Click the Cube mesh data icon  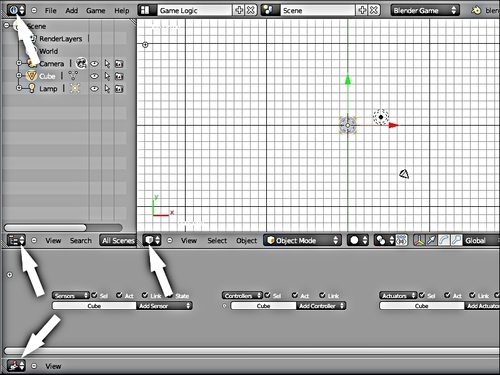tap(73, 76)
